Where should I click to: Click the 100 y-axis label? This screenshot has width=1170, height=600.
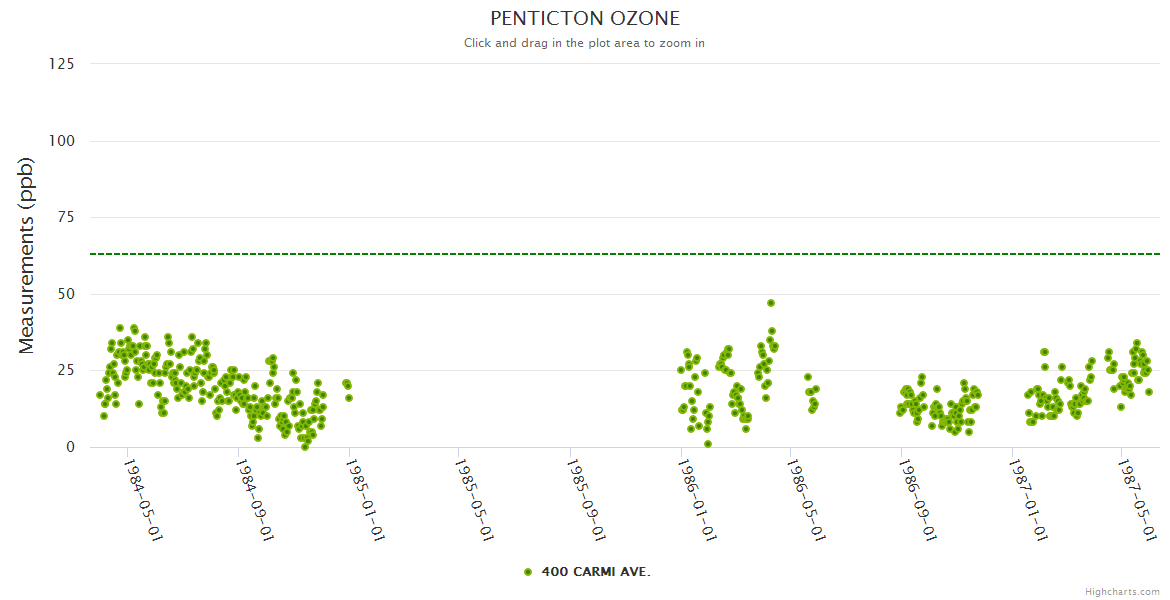pos(62,141)
